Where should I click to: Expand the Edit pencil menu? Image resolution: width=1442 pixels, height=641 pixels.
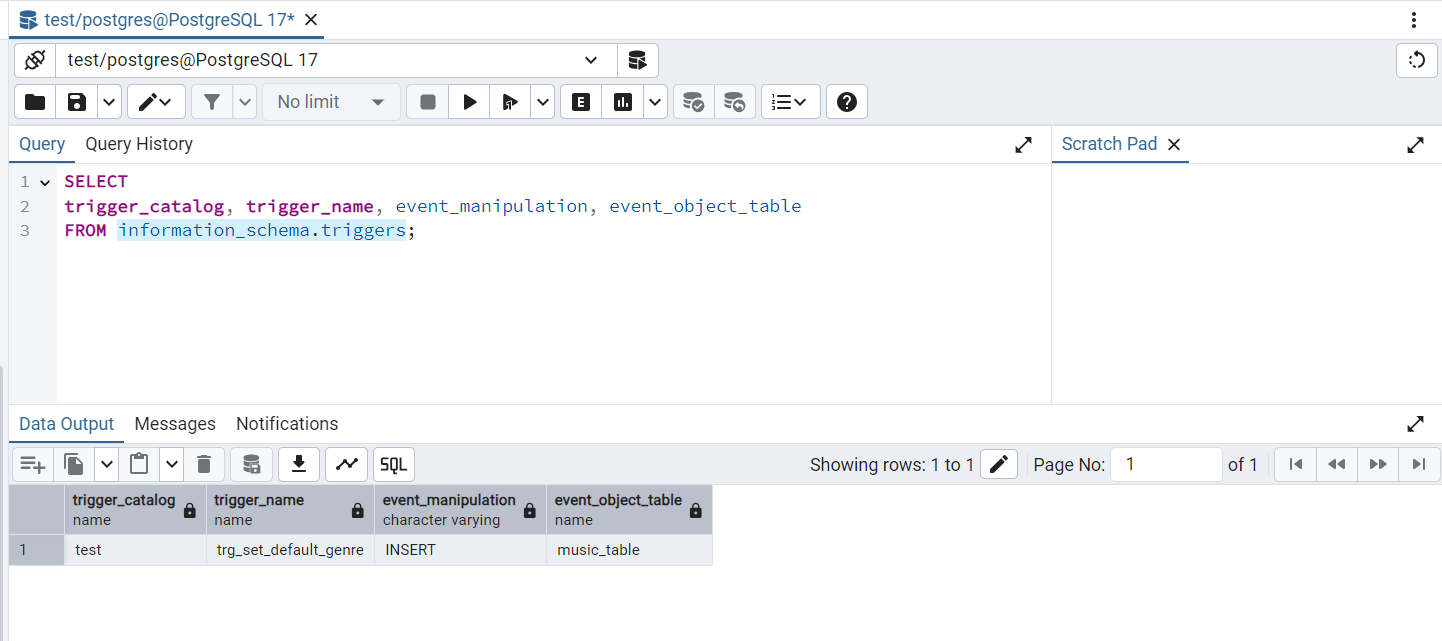point(156,102)
